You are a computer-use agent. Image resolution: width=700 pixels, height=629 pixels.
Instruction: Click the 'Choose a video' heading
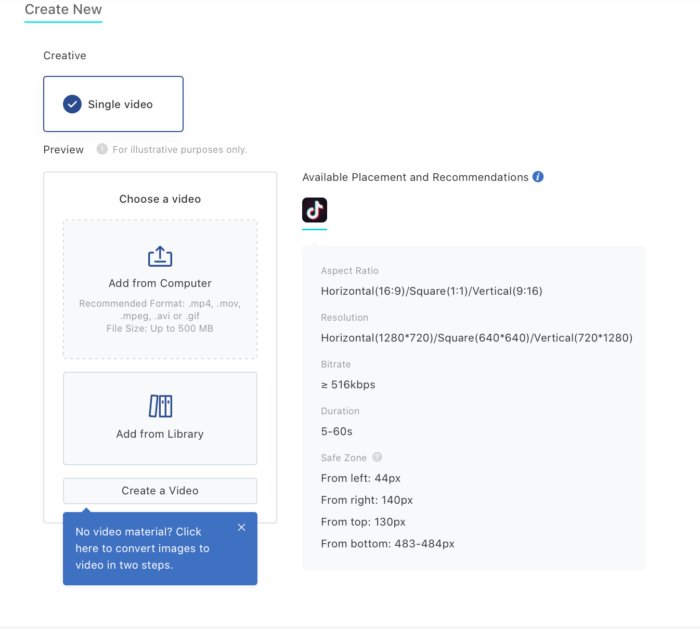point(160,199)
